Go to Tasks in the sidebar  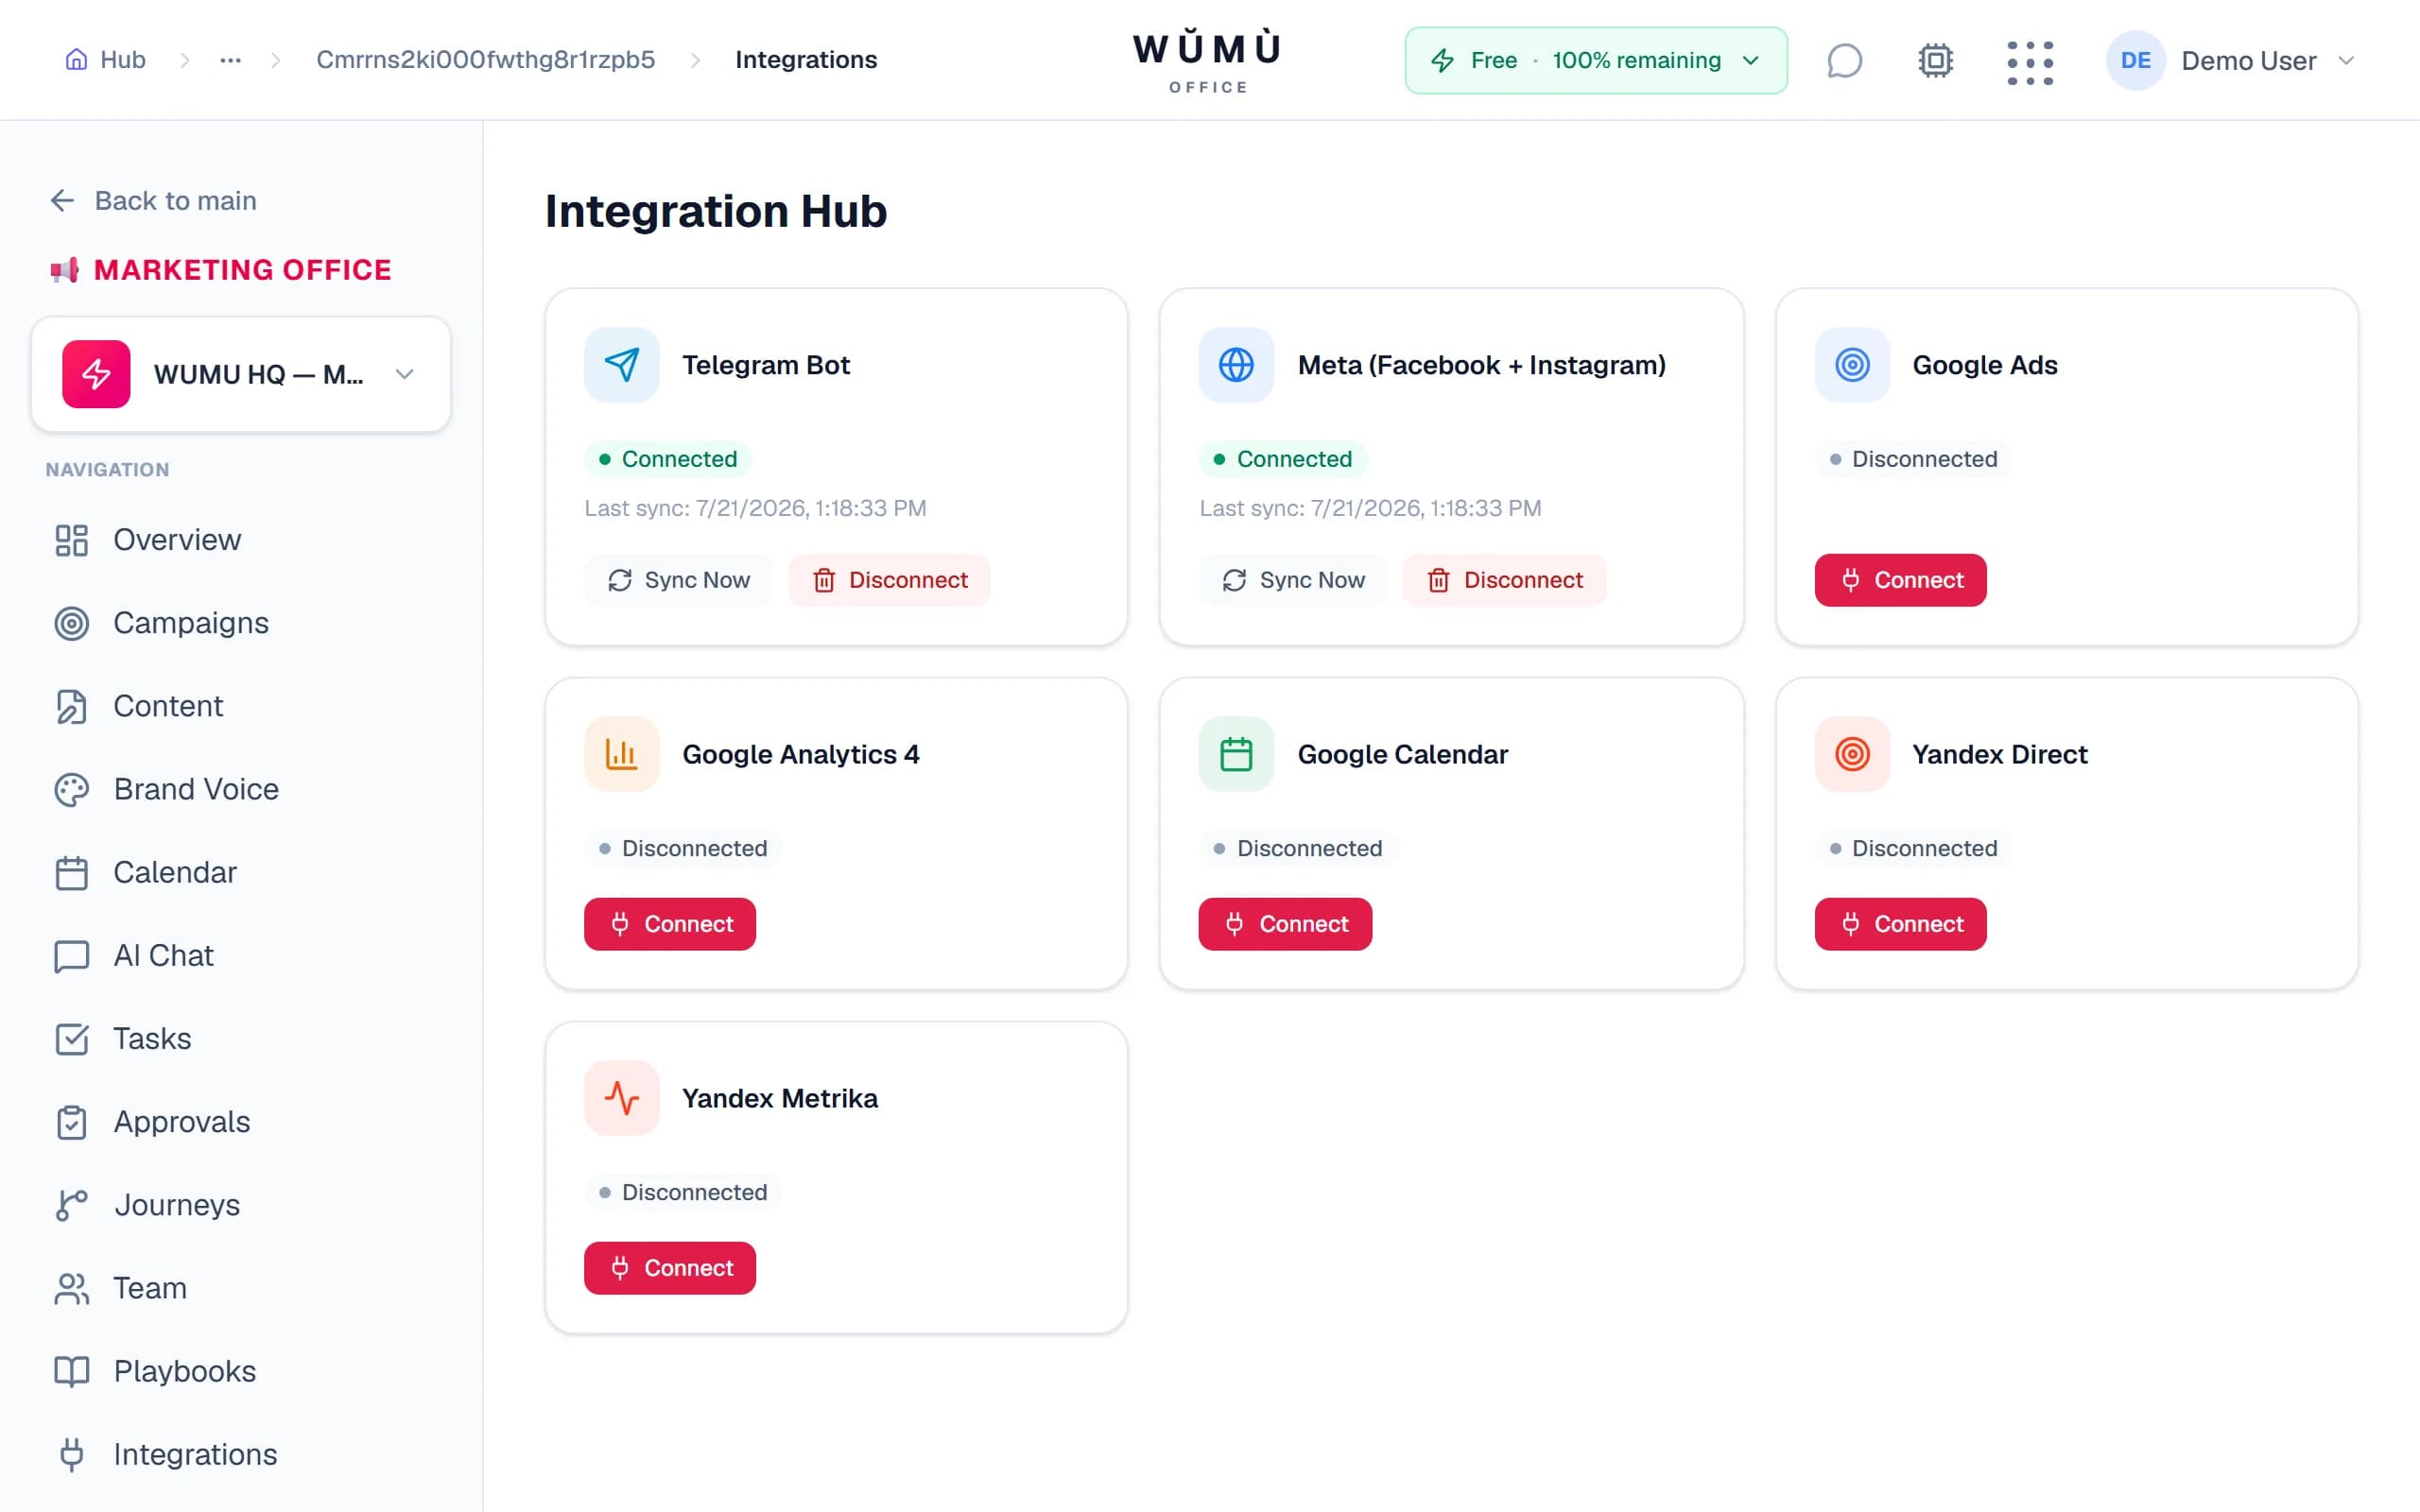(x=241, y=1038)
